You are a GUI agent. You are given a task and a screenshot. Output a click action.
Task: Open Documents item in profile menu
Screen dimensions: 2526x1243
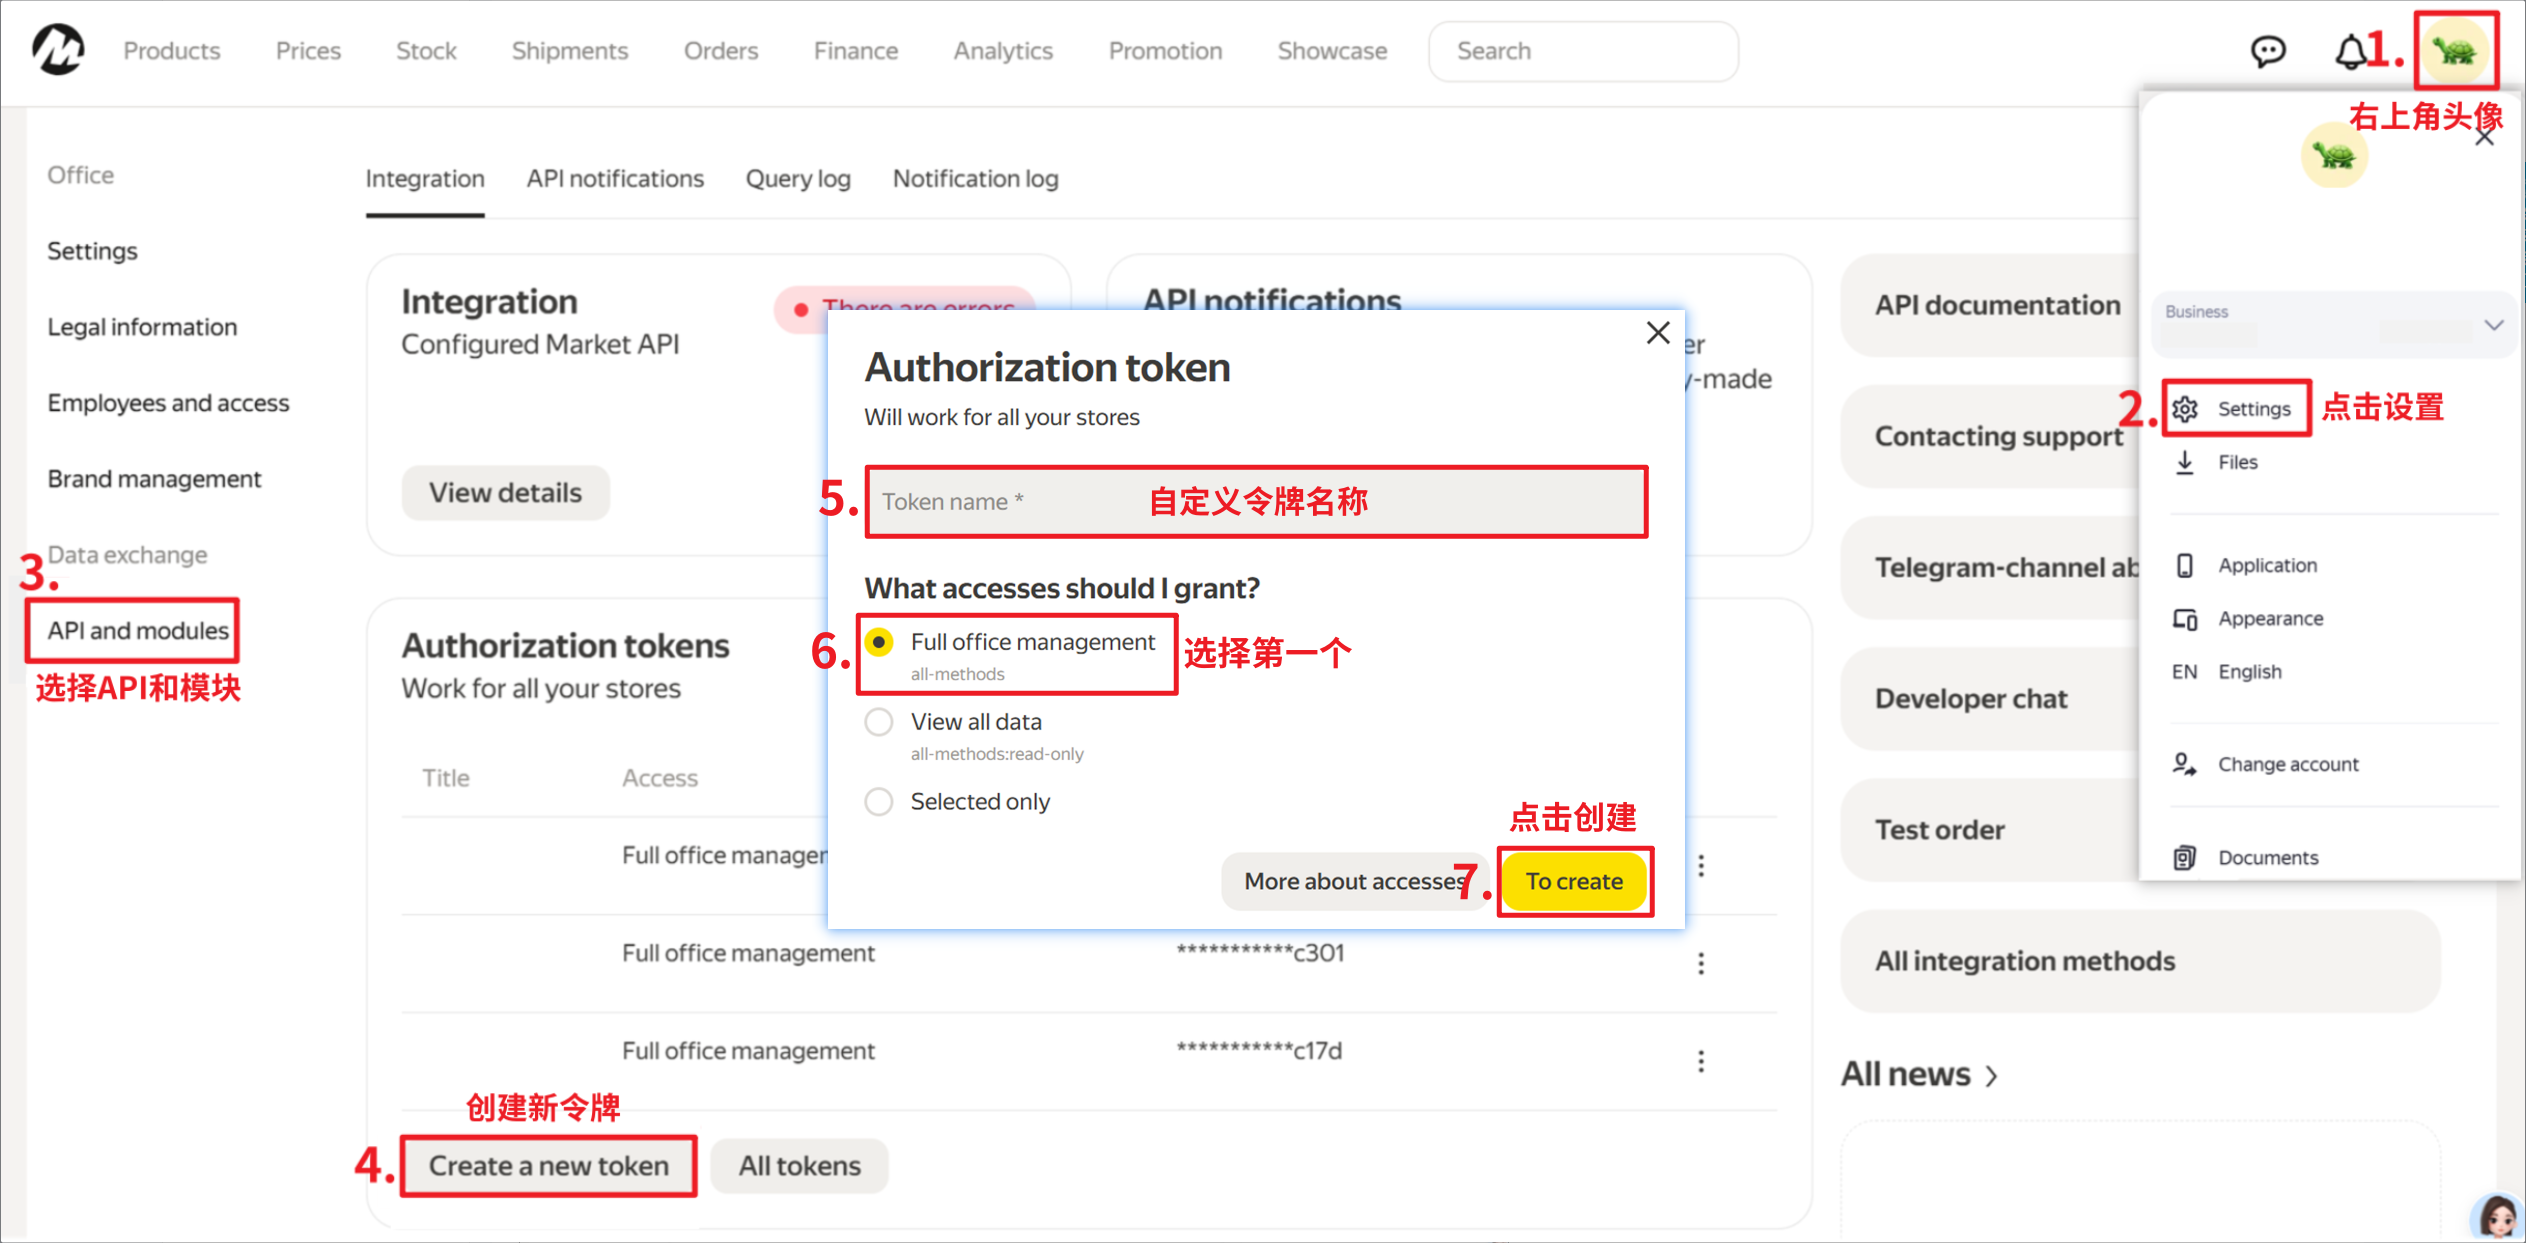point(2266,857)
